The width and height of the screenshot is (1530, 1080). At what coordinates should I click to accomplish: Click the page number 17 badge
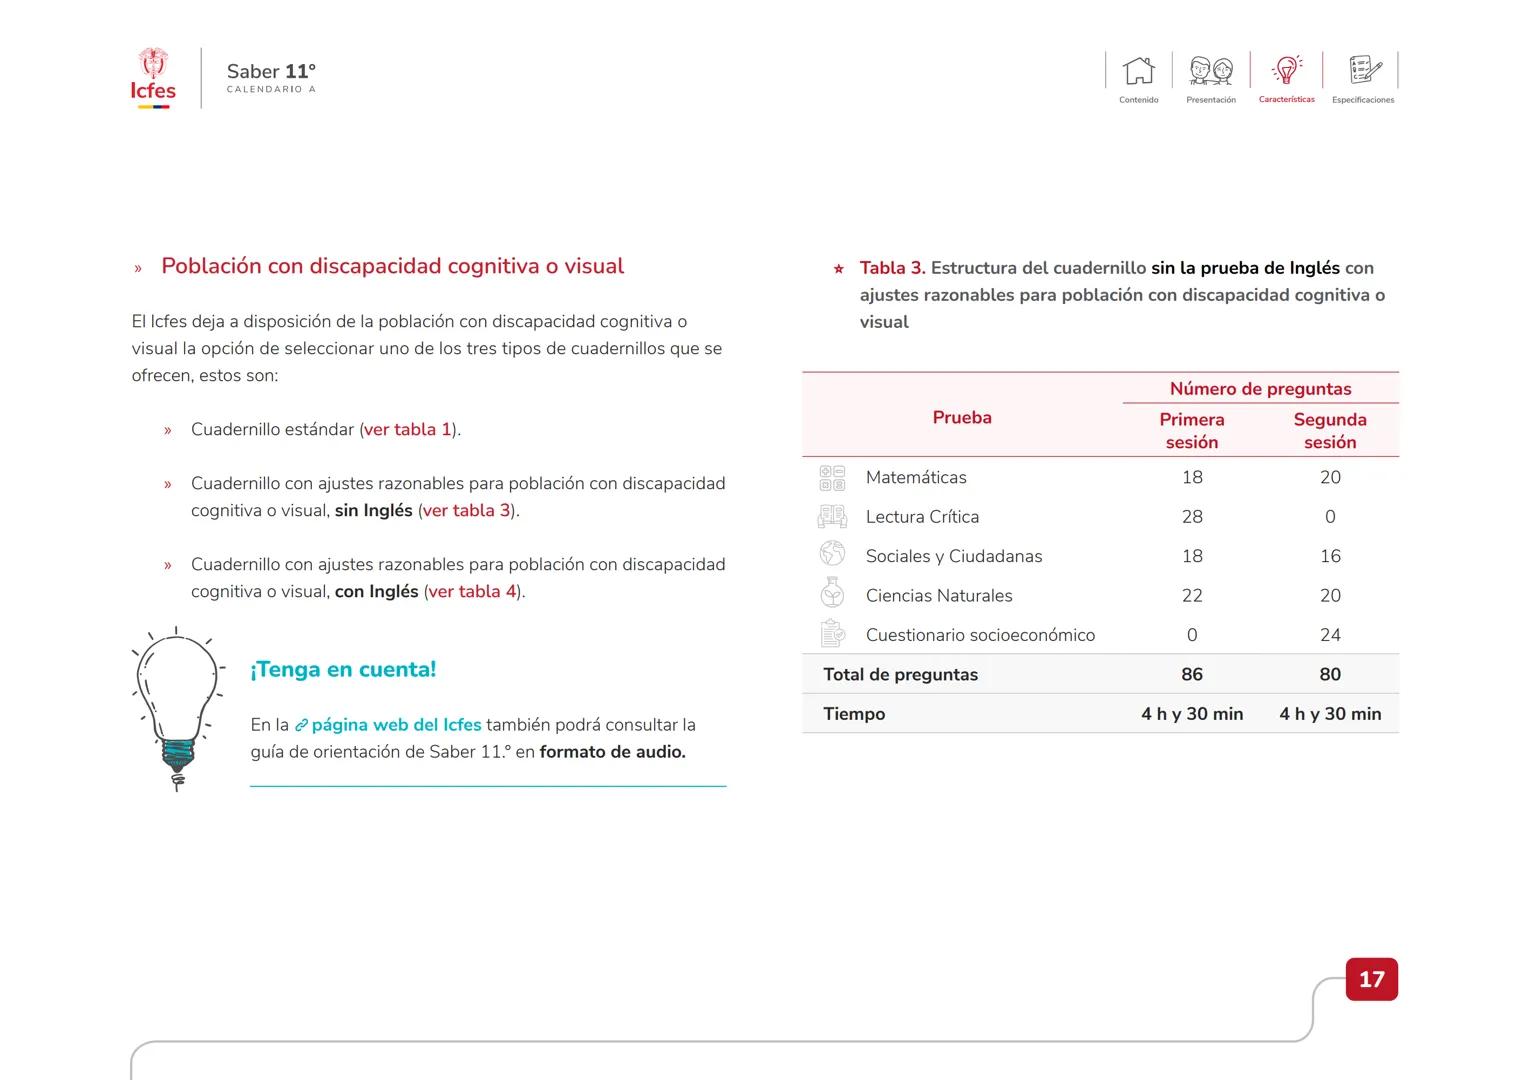[x=1371, y=979]
